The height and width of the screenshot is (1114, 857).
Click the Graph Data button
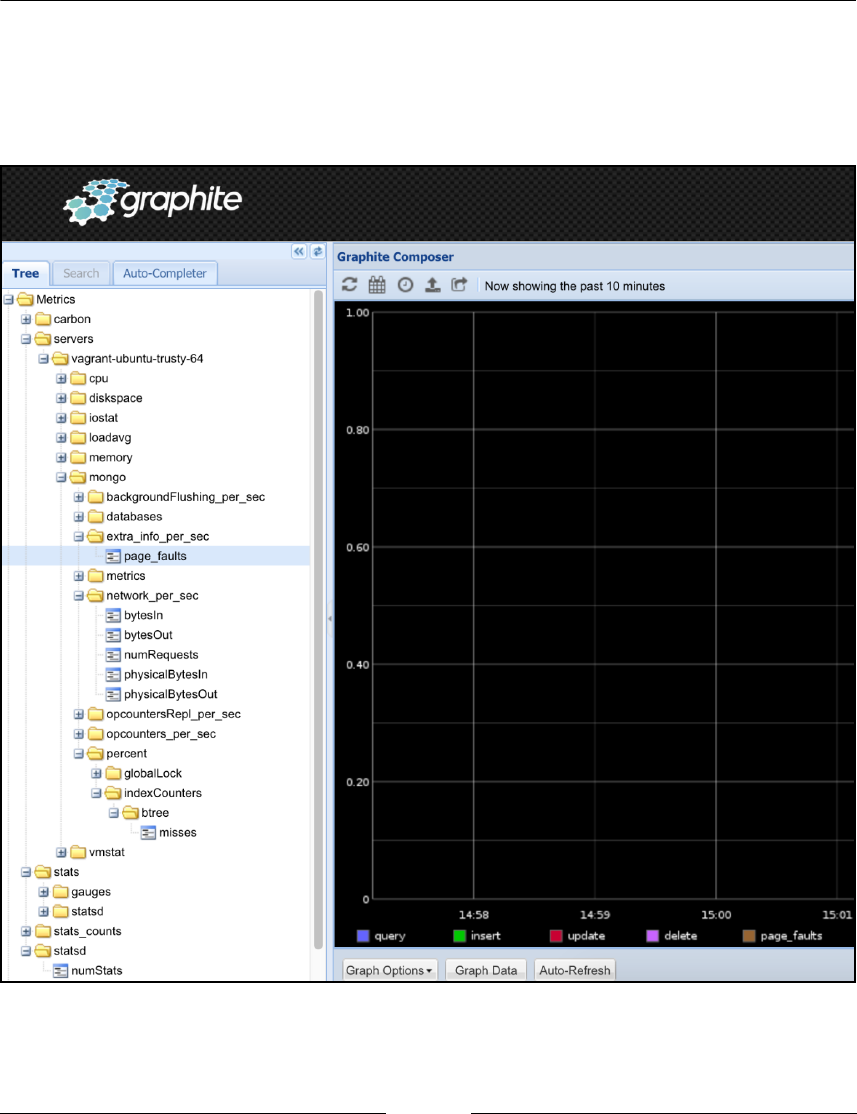486,970
